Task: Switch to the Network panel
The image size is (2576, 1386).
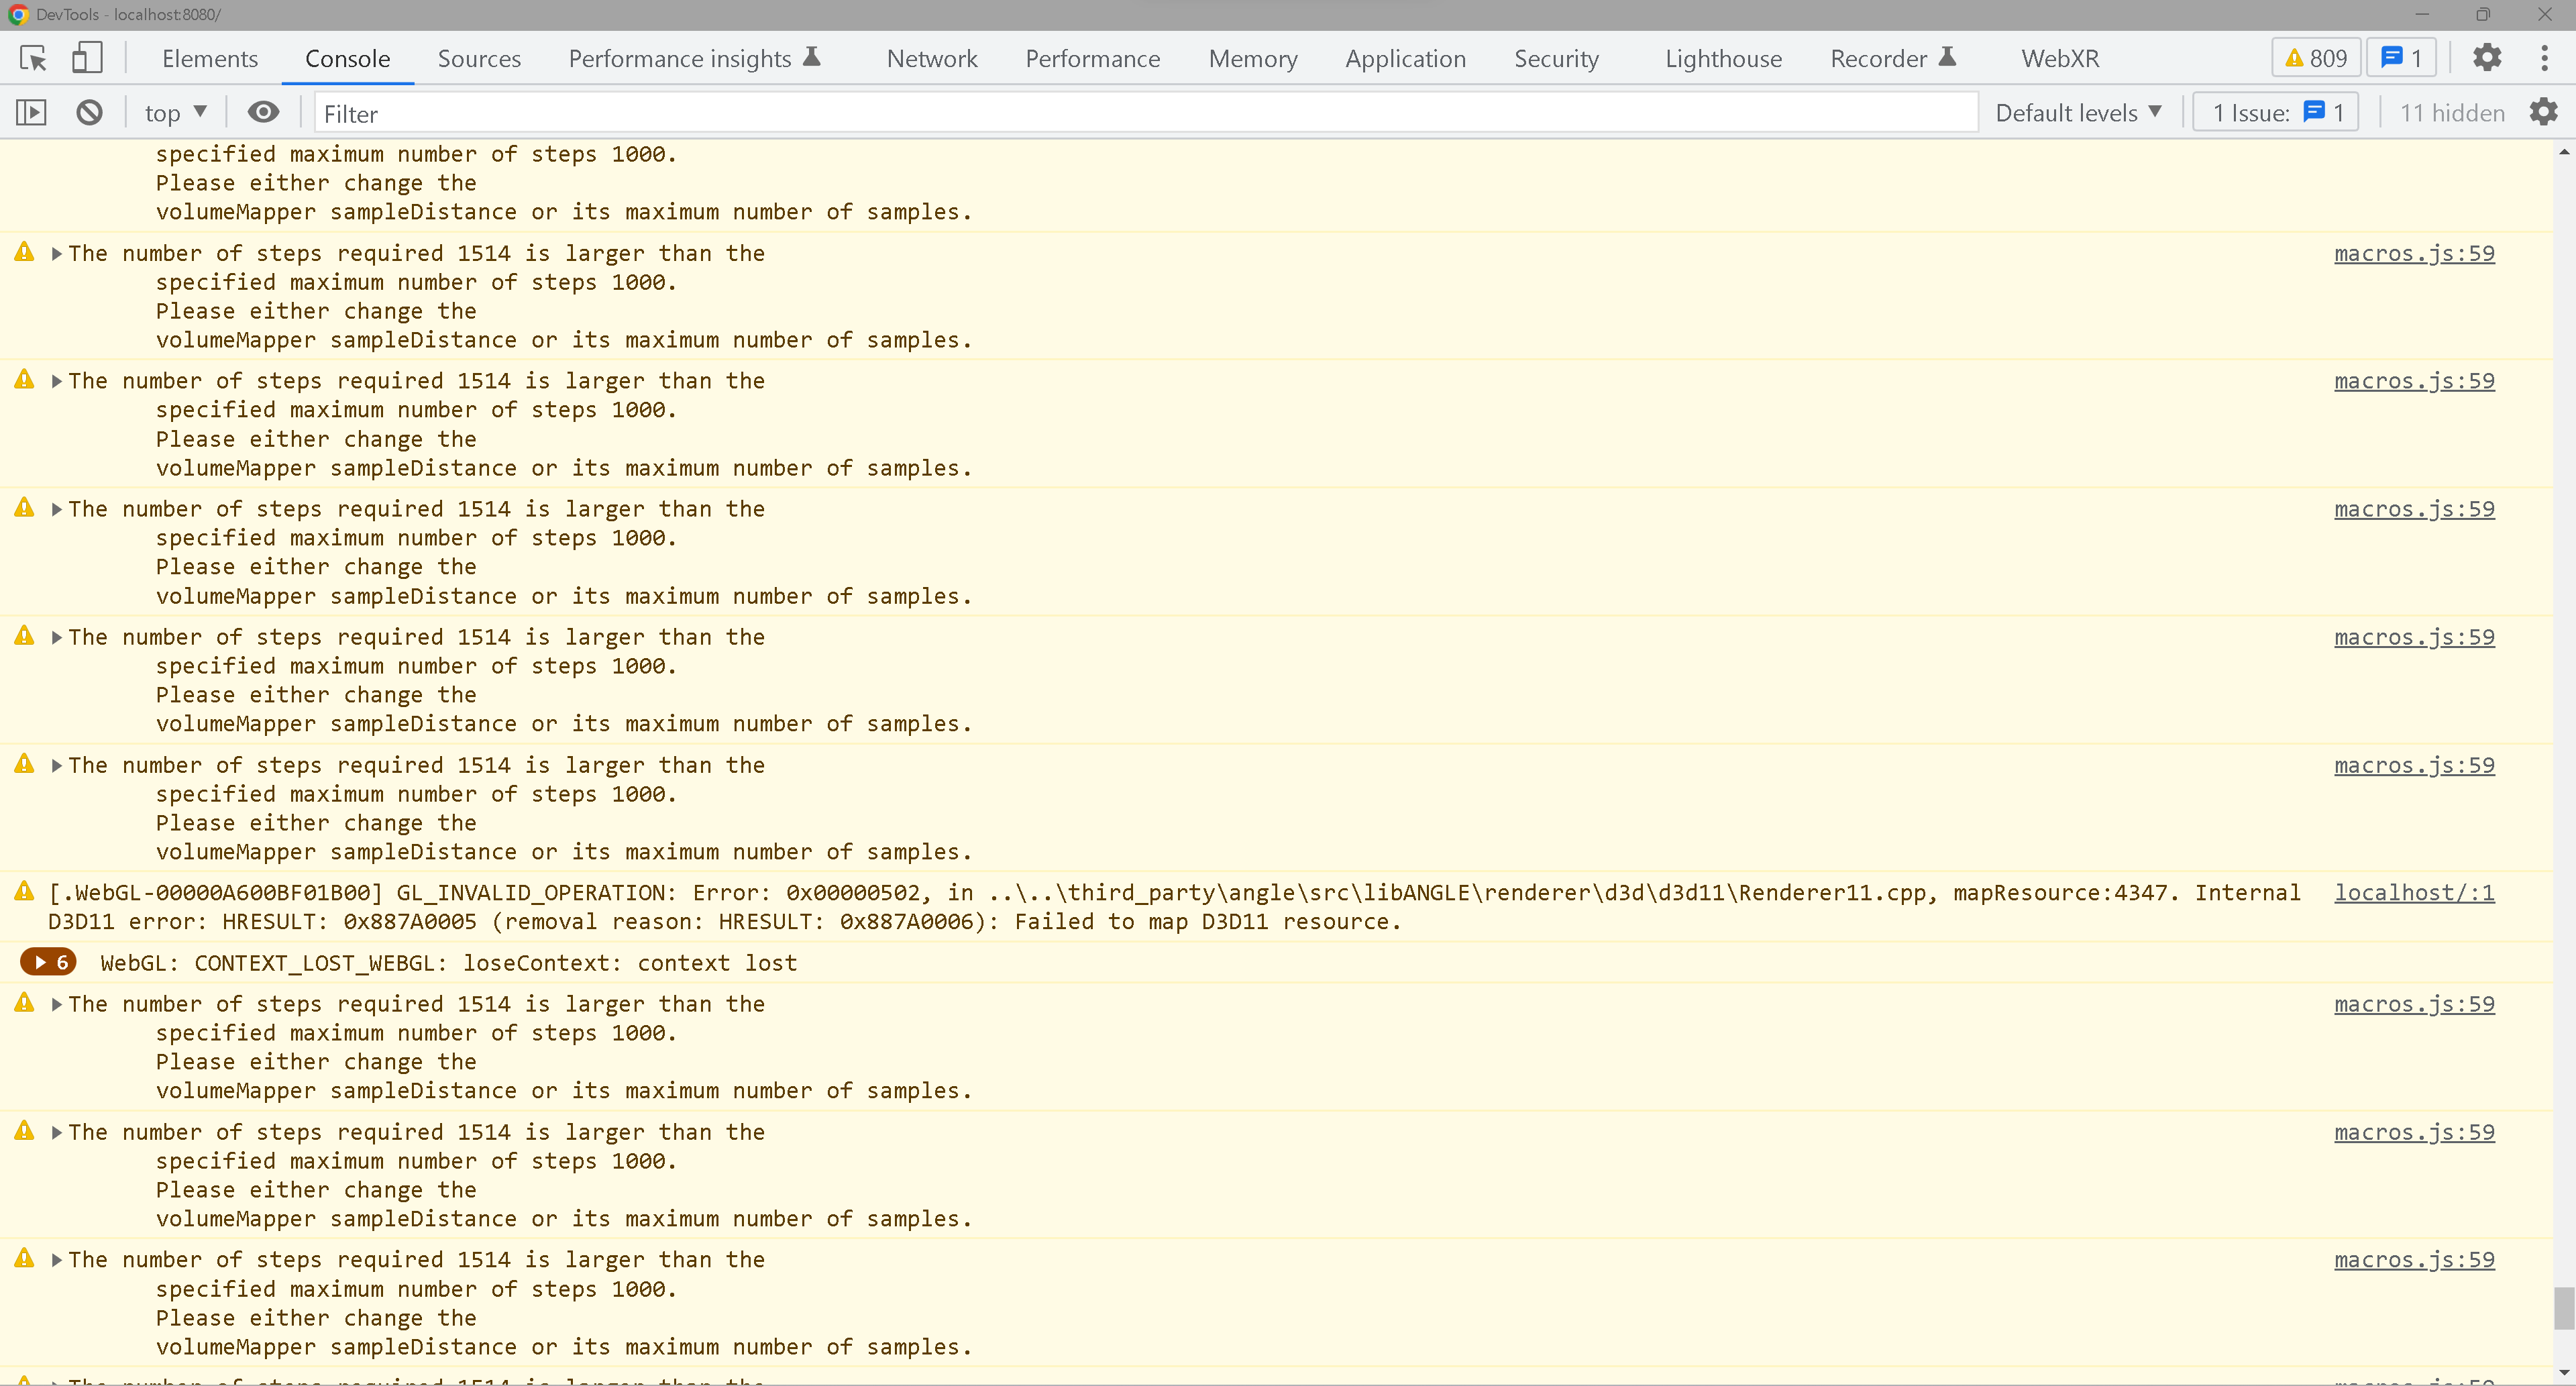Action: tap(931, 58)
